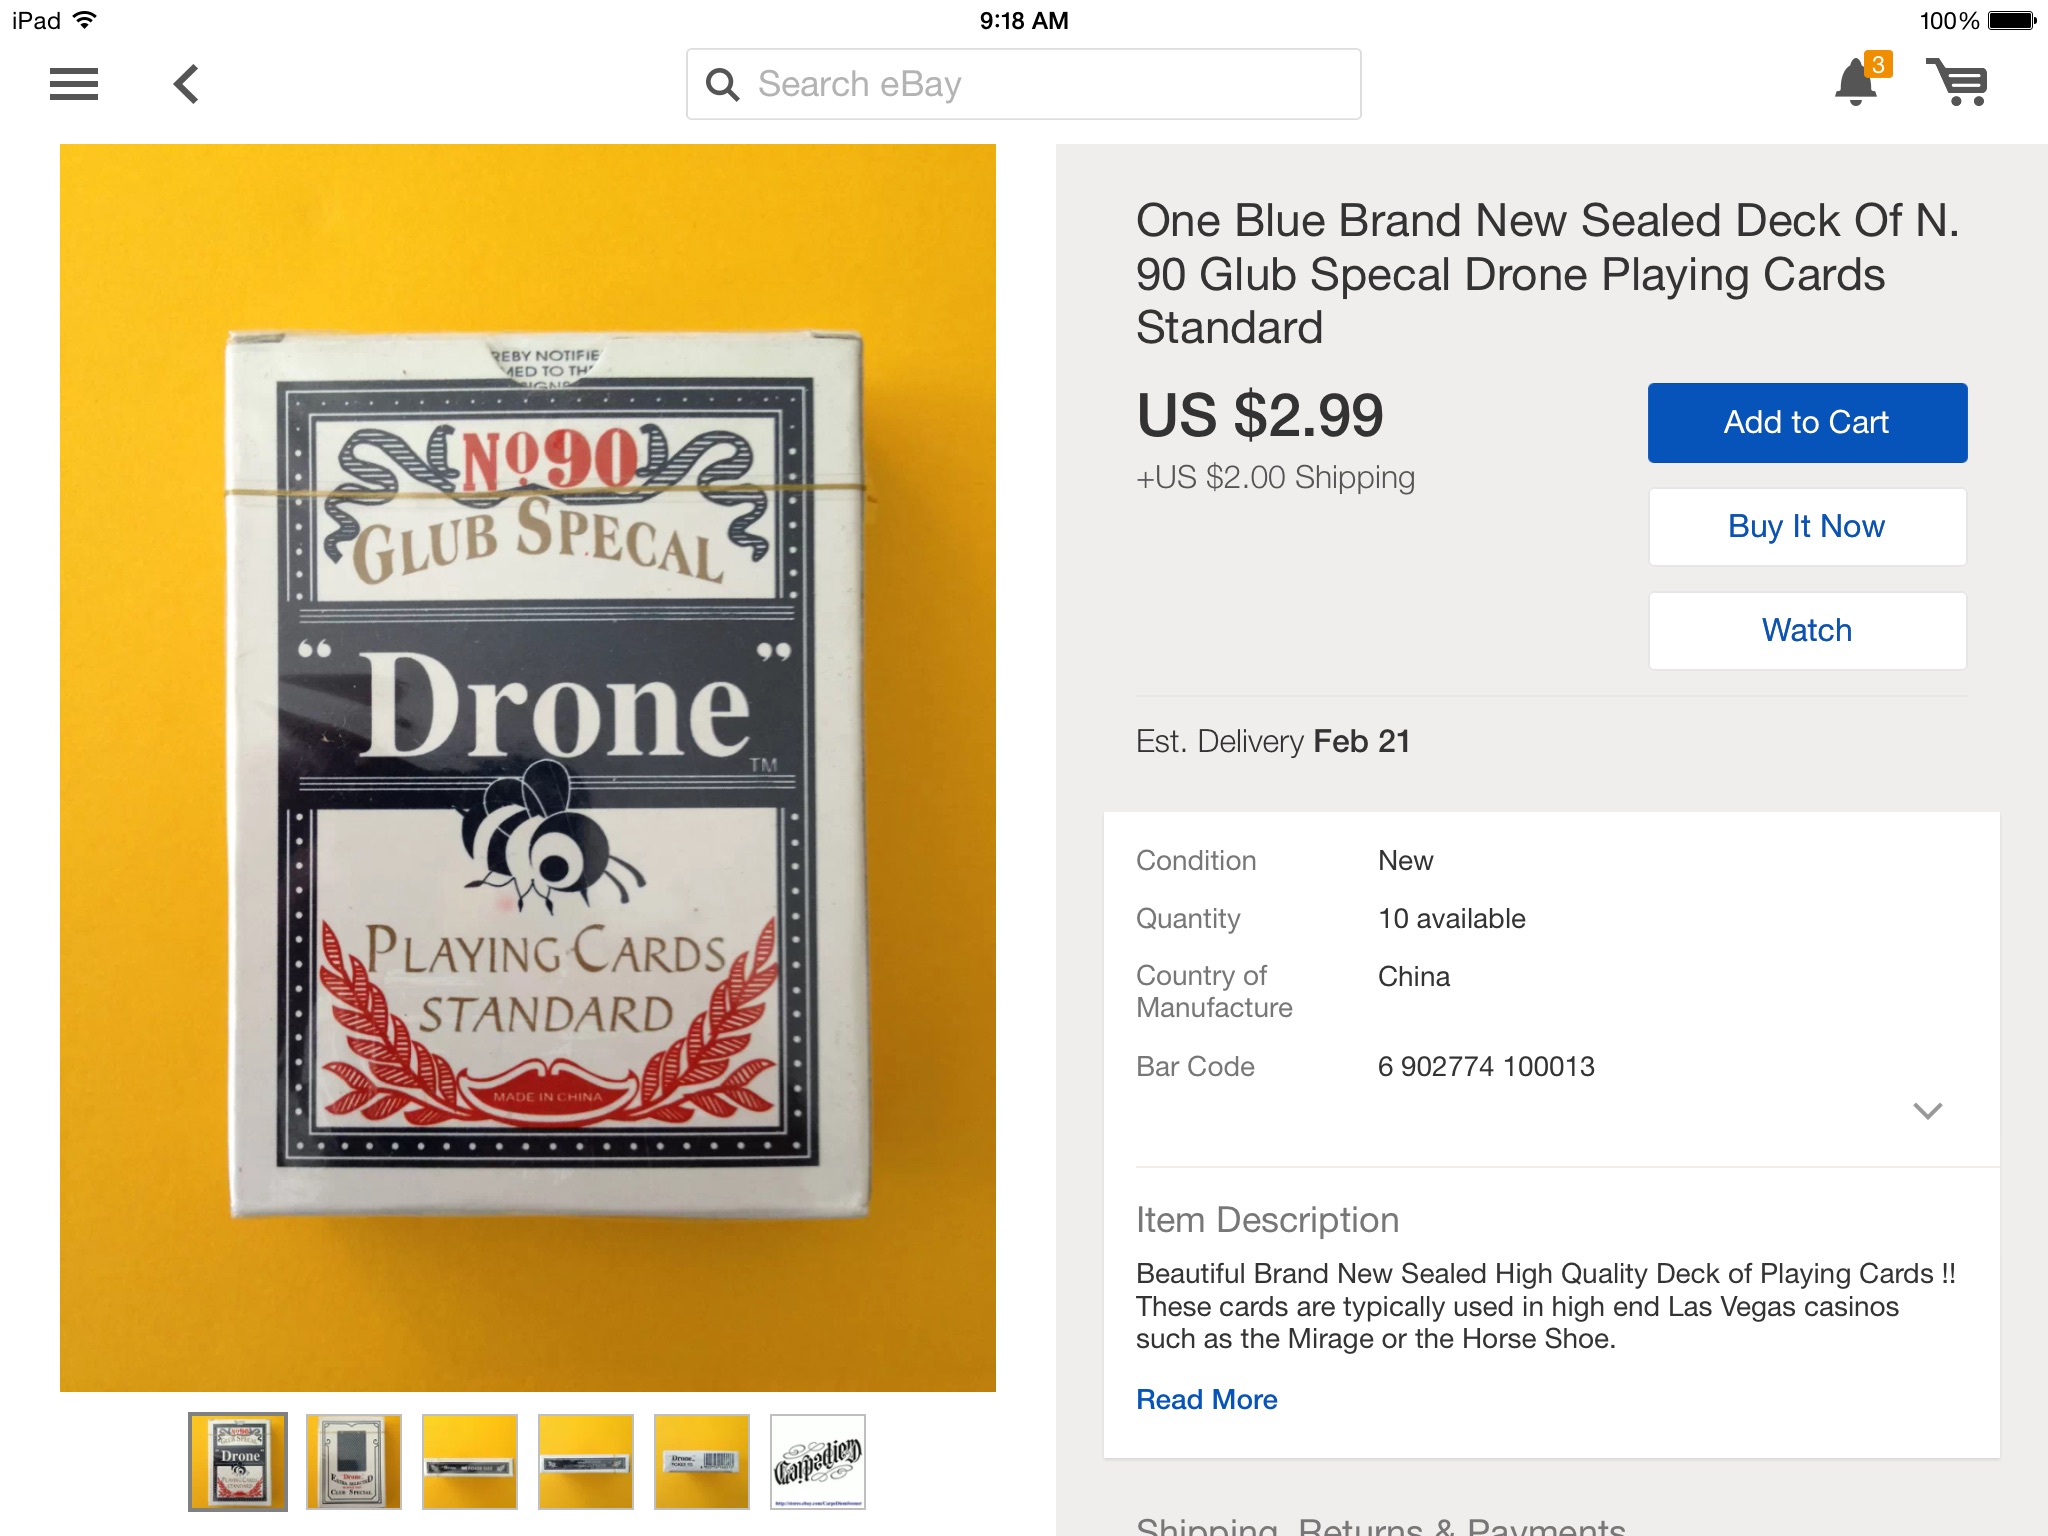Tap the battery indicator
Screen dimensions: 2048x1536
(x=2011, y=20)
